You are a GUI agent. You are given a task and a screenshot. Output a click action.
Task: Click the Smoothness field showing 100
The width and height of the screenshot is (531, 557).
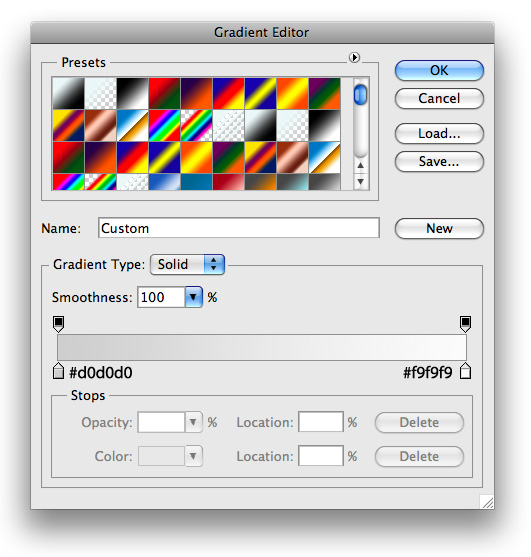161,297
